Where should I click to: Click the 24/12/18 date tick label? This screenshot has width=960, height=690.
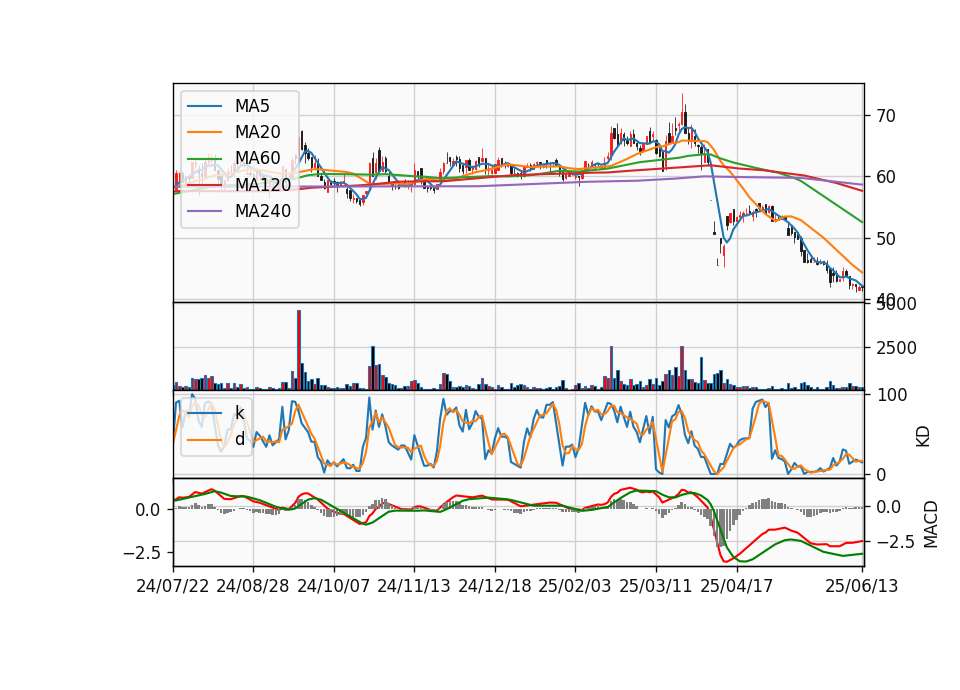click(x=495, y=586)
